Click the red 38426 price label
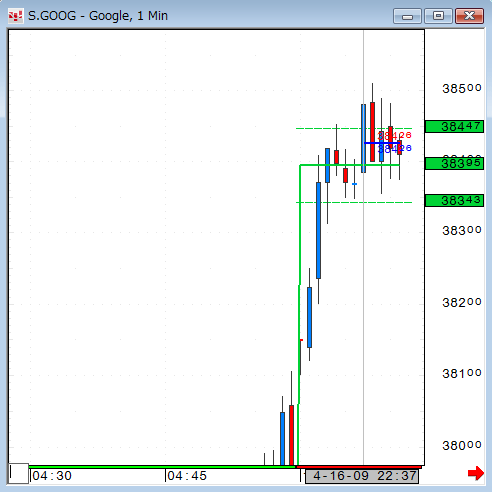The height and width of the screenshot is (492, 492). (x=395, y=135)
